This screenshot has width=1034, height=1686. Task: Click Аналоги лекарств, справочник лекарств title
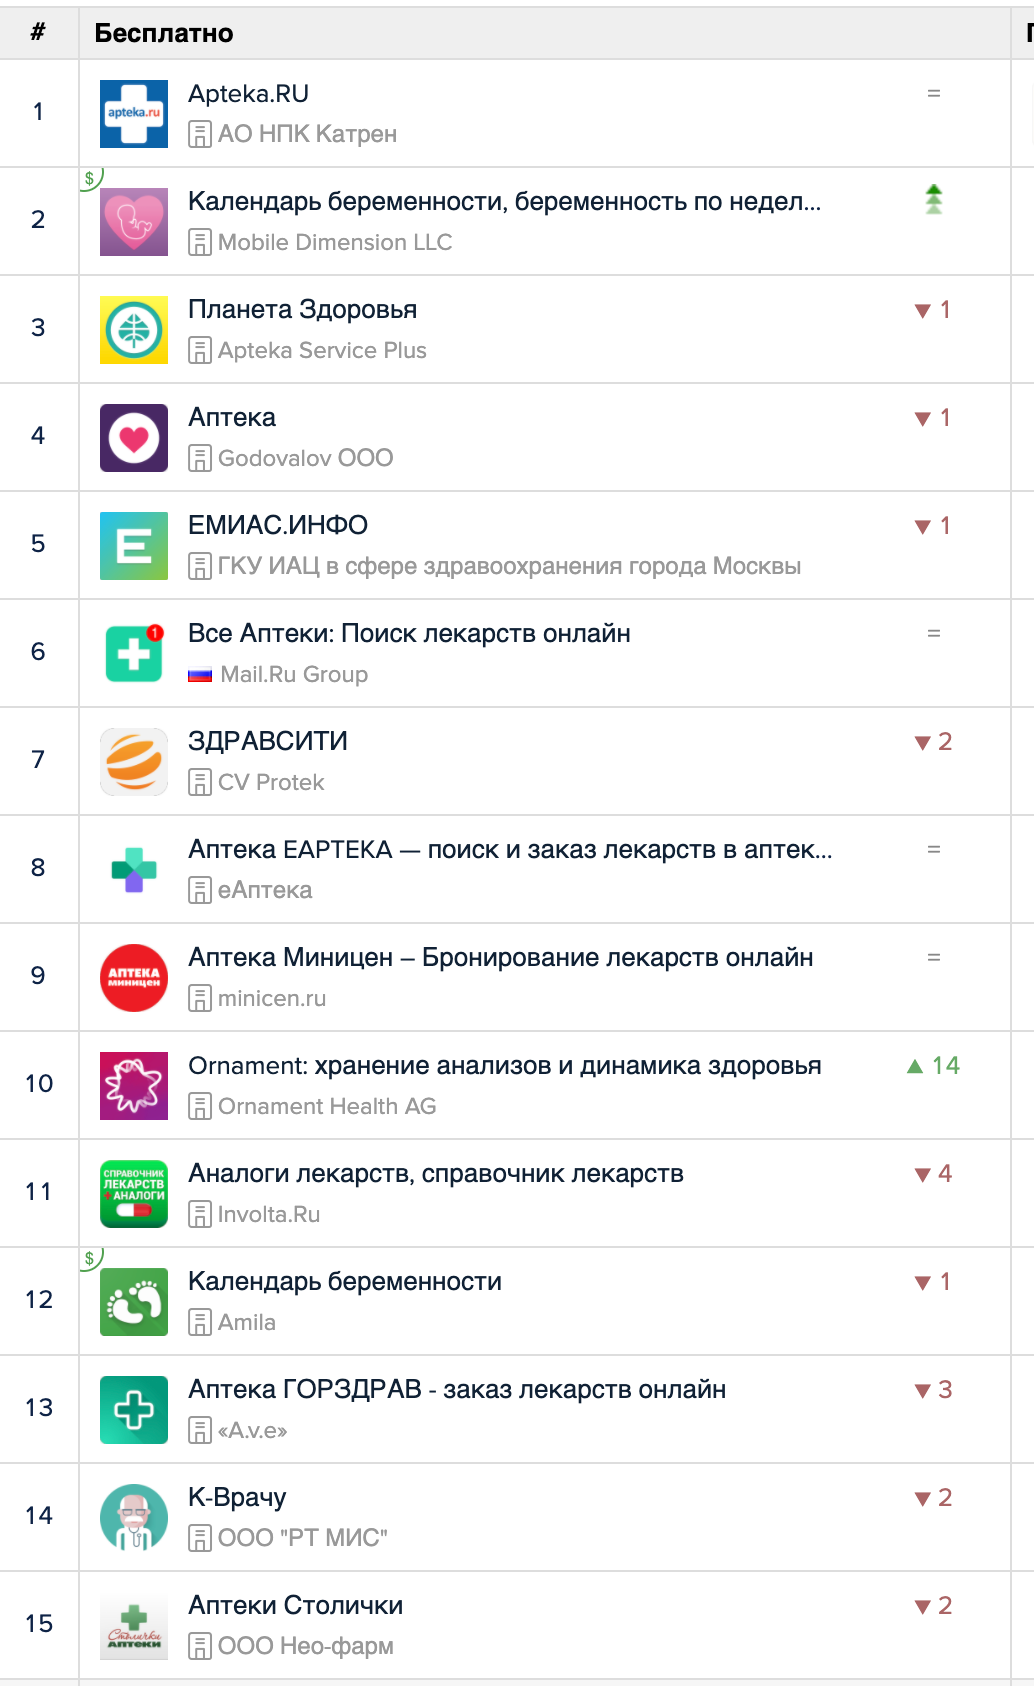436,1174
